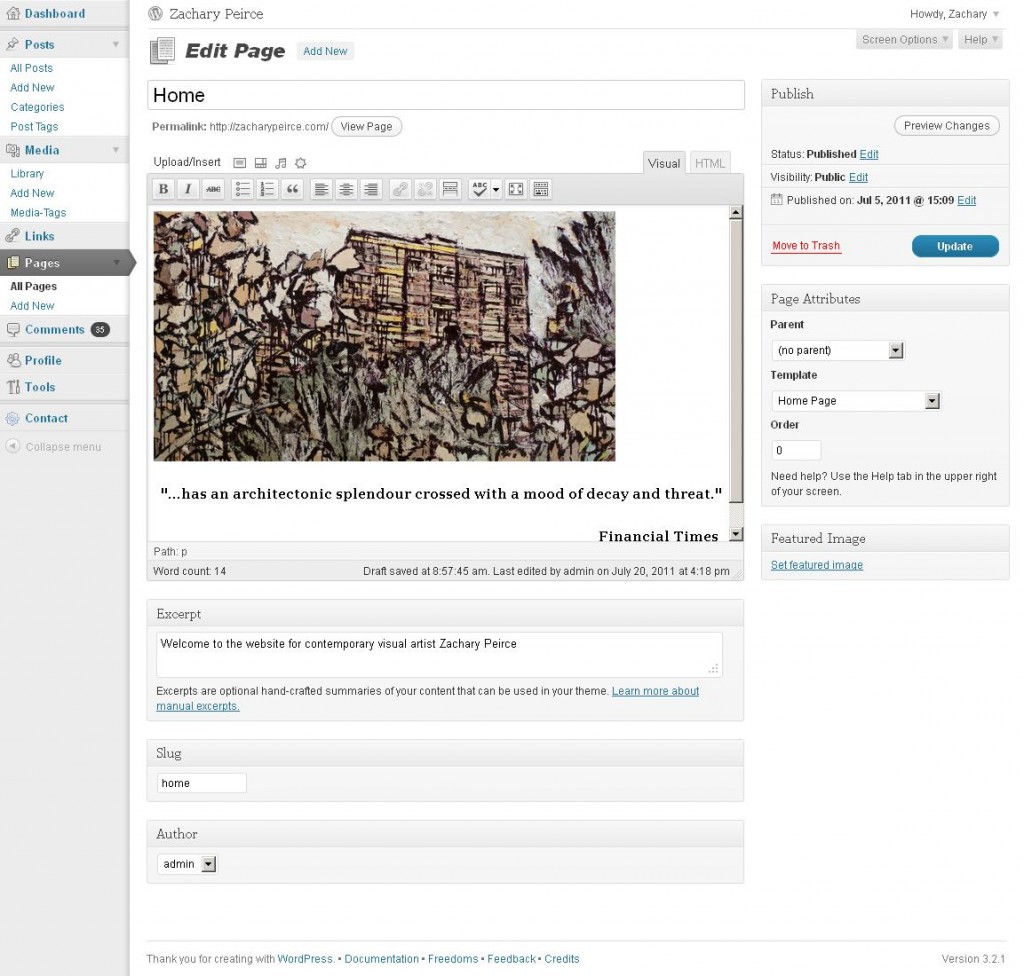Show the kitchen sink toolbar row
This screenshot has height=976, width=1024.
coord(541,189)
